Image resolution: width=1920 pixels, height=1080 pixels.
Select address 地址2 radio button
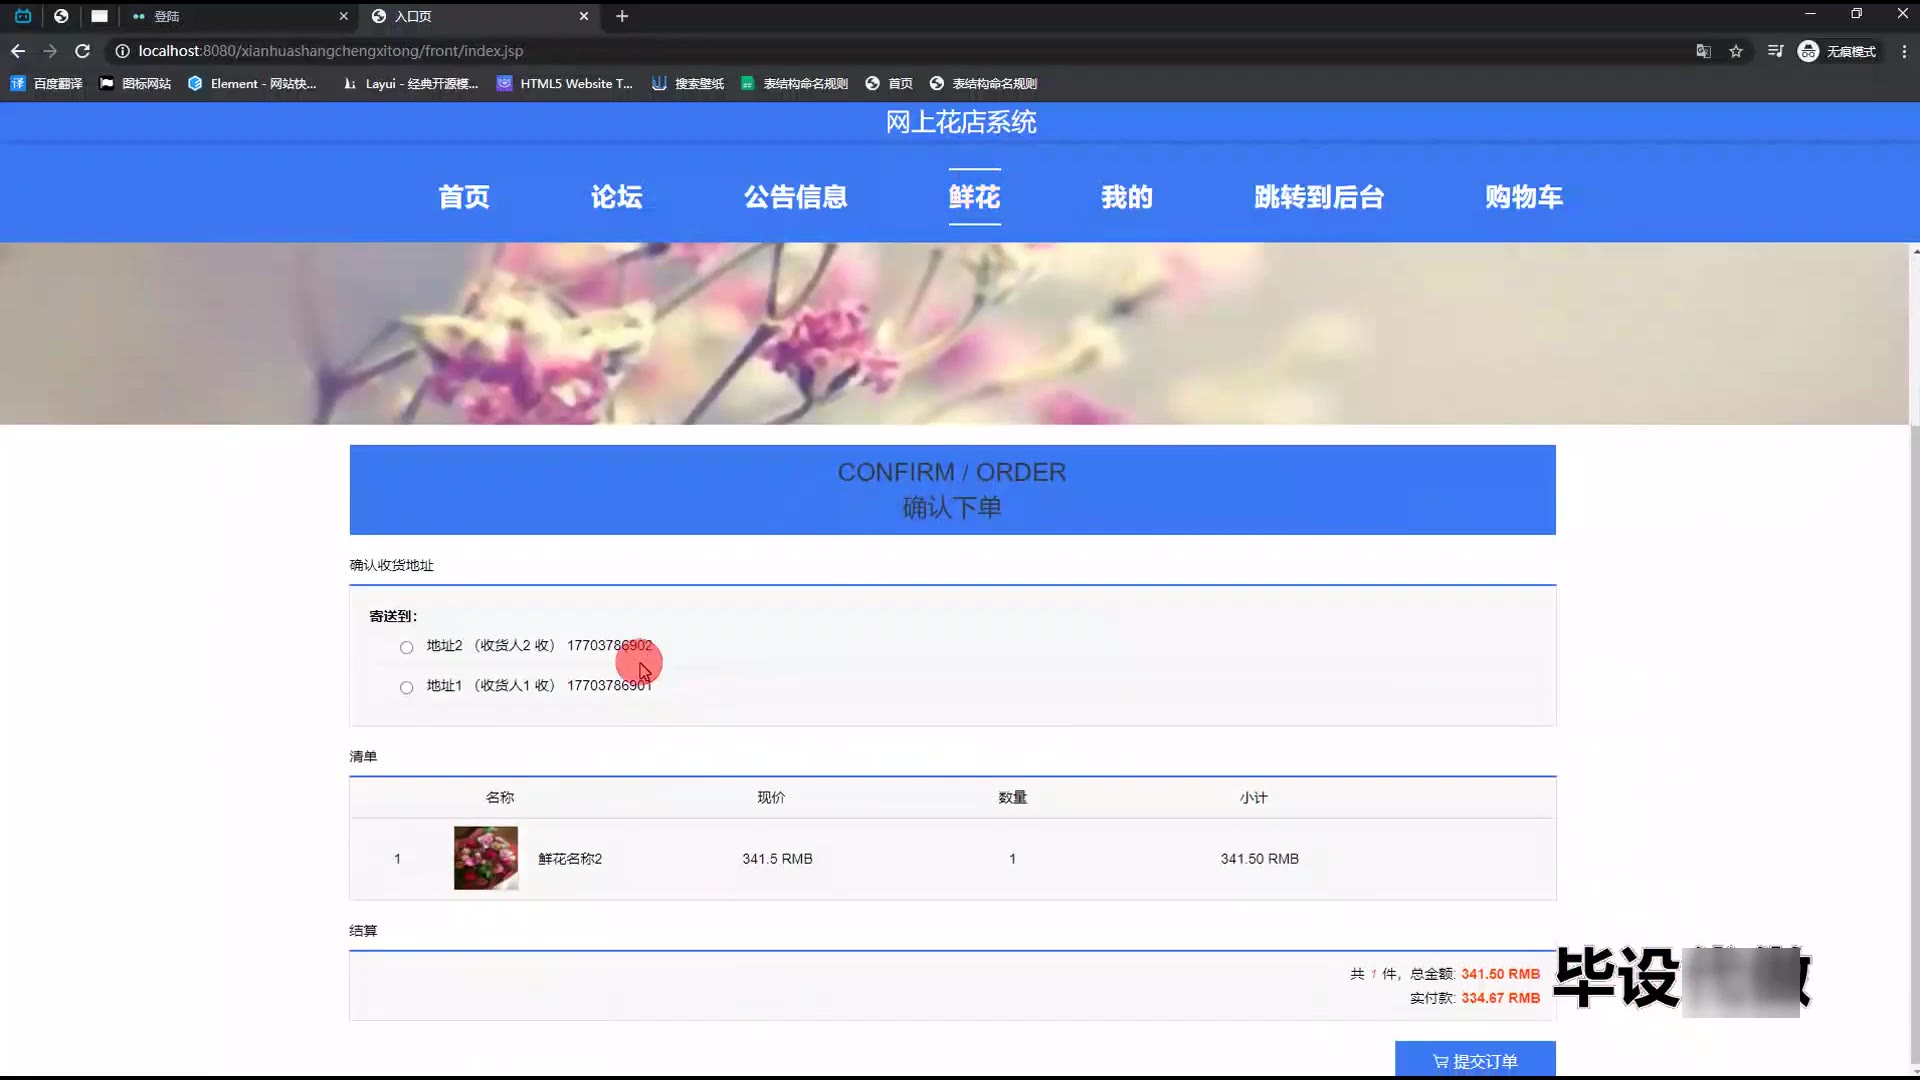pyautogui.click(x=406, y=647)
